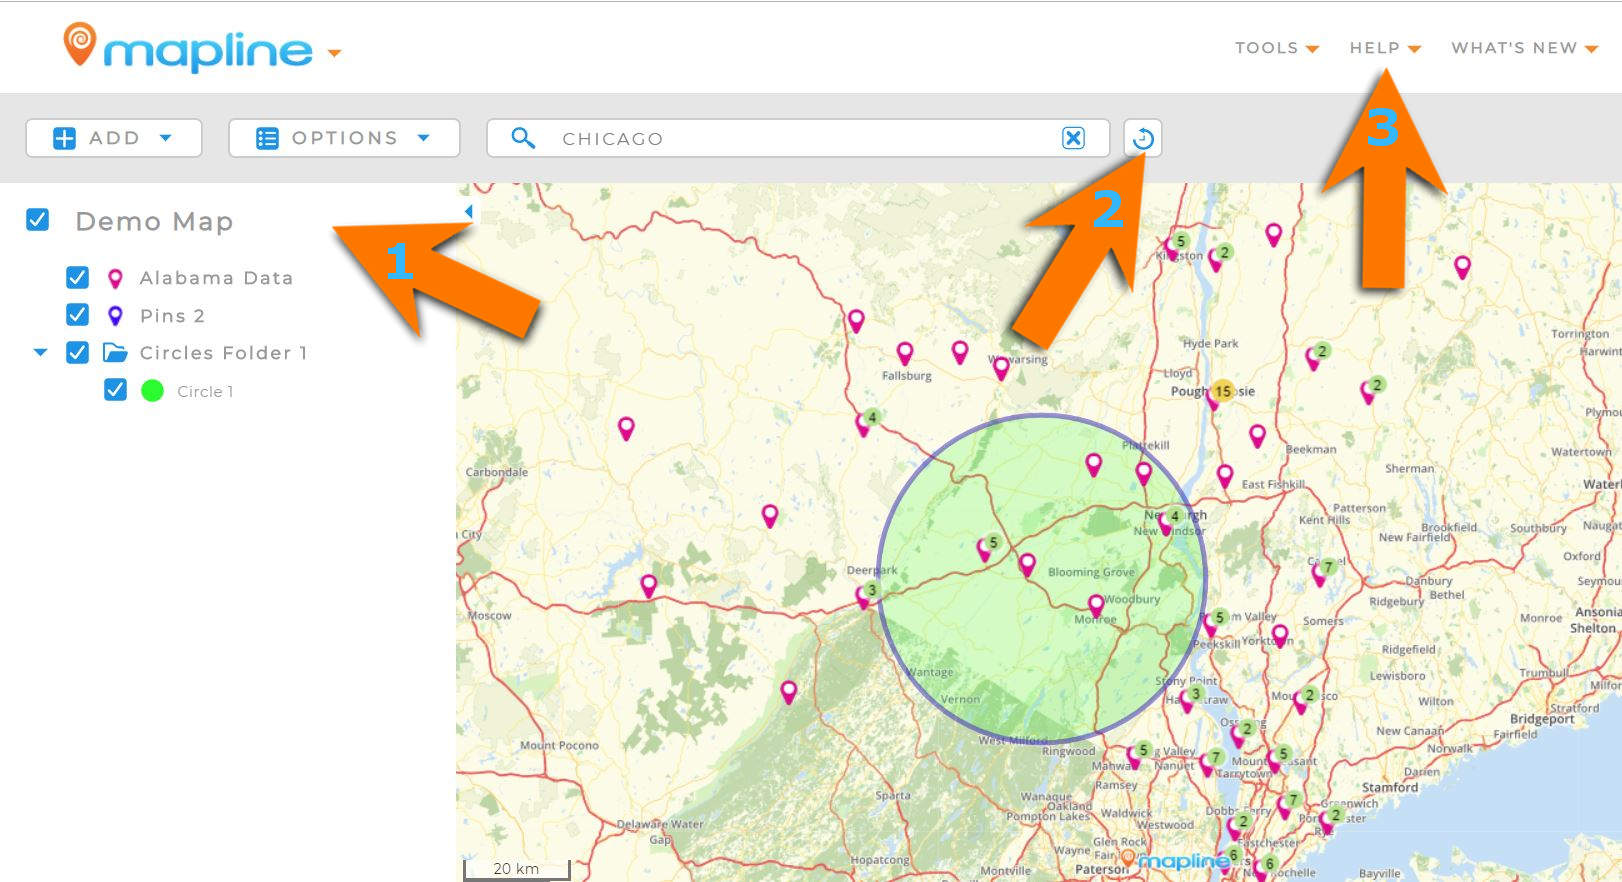Uncheck the Circle 1 layer
Screen dimensions: 1622x882
pyautogui.click(x=115, y=390)
